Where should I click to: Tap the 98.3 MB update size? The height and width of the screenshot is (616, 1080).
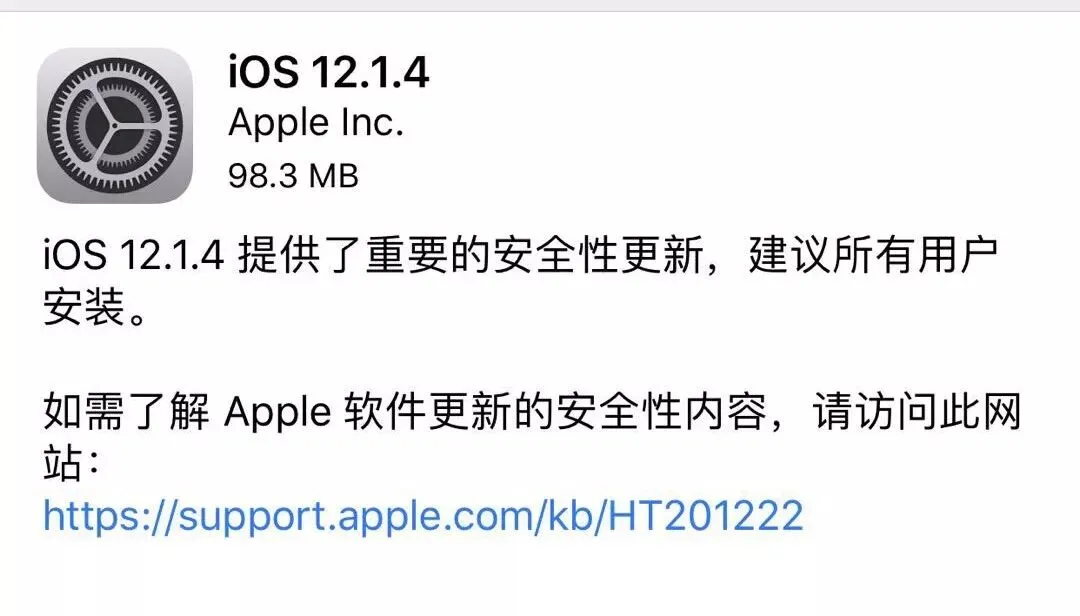tap(293, 176)
